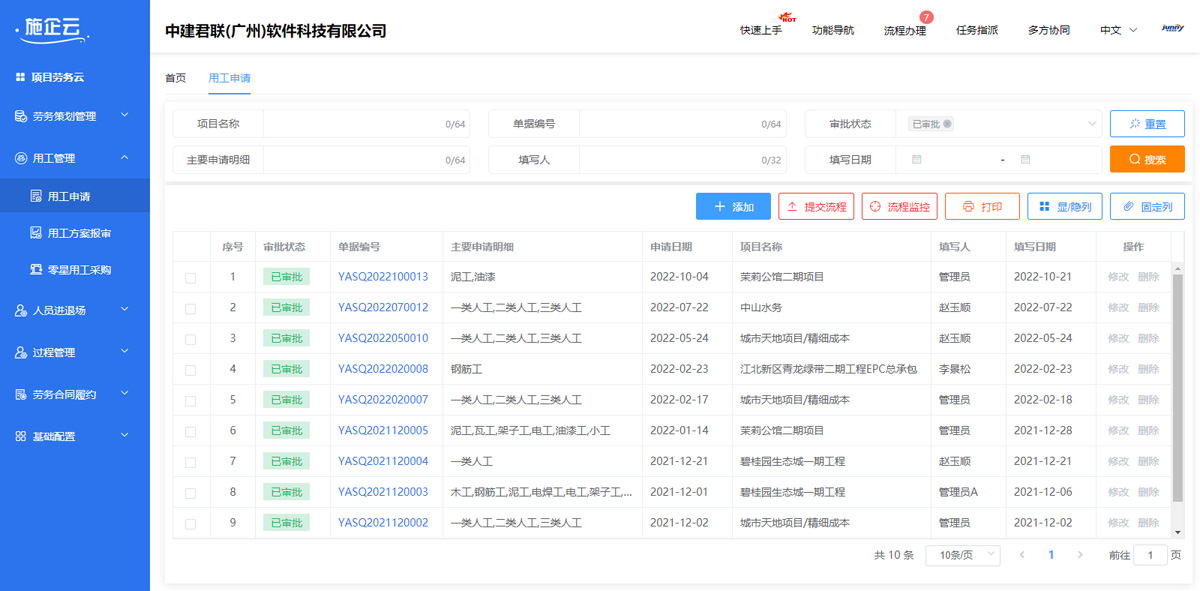Click the 施企云 logo
Viewport: 1200px width, 591px height.
(53, 30)
